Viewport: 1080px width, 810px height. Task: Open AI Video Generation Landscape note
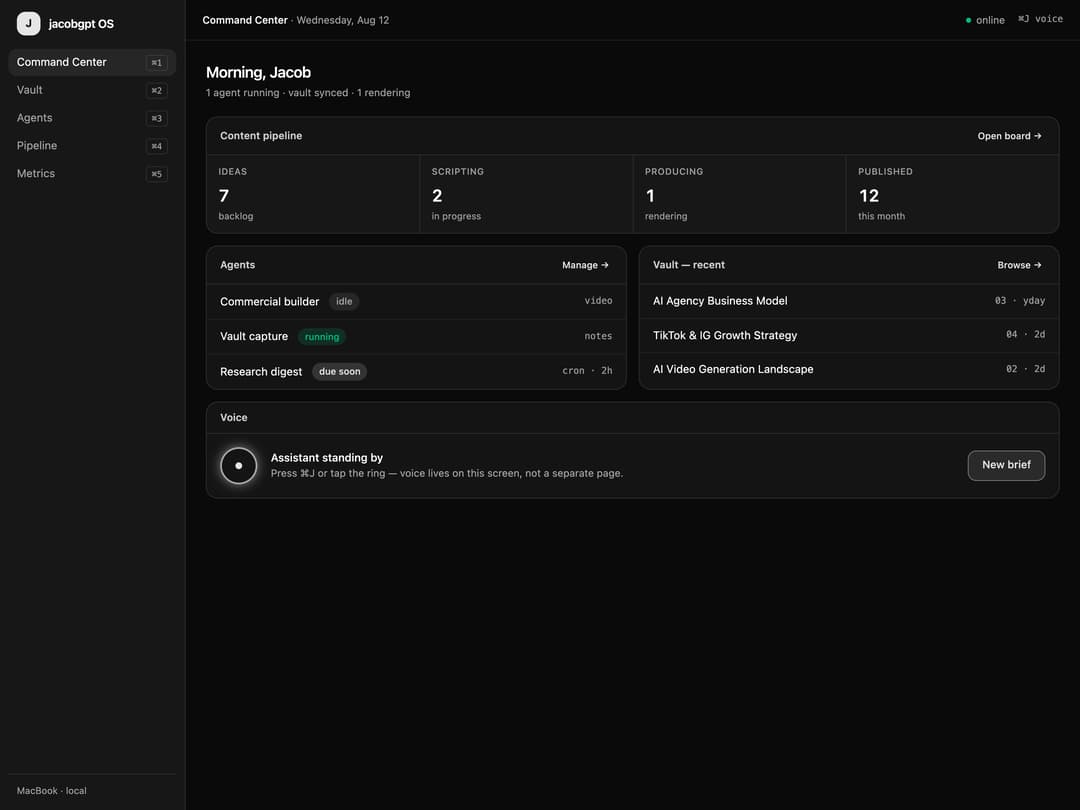coord(849,369)
